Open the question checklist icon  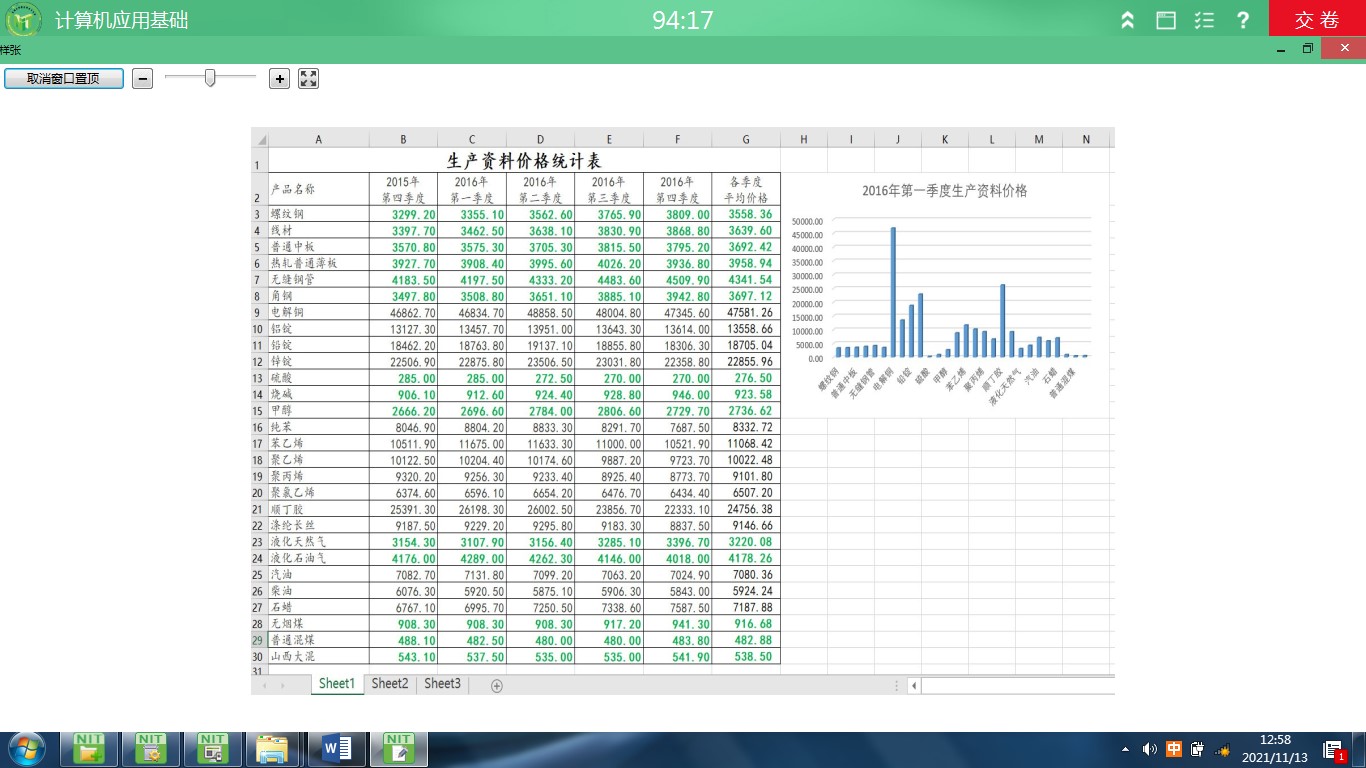coord(1205,20)
